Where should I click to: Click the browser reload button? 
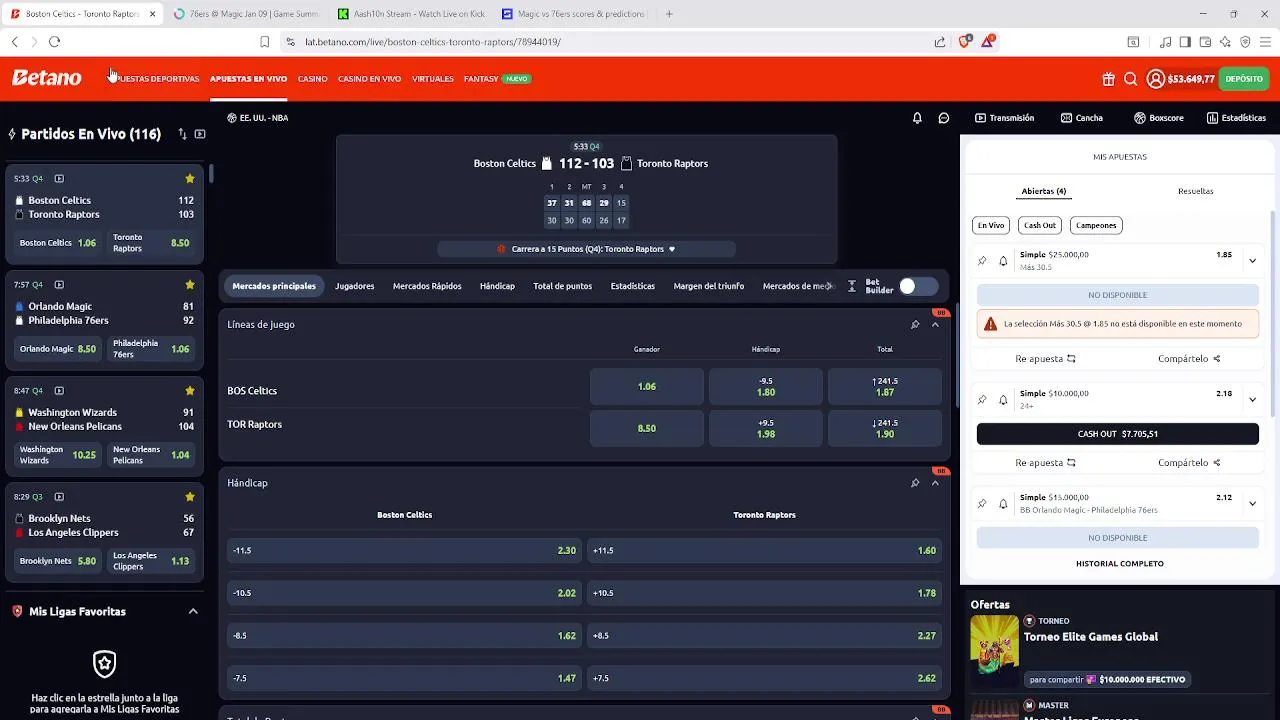(x=54, y=42)
